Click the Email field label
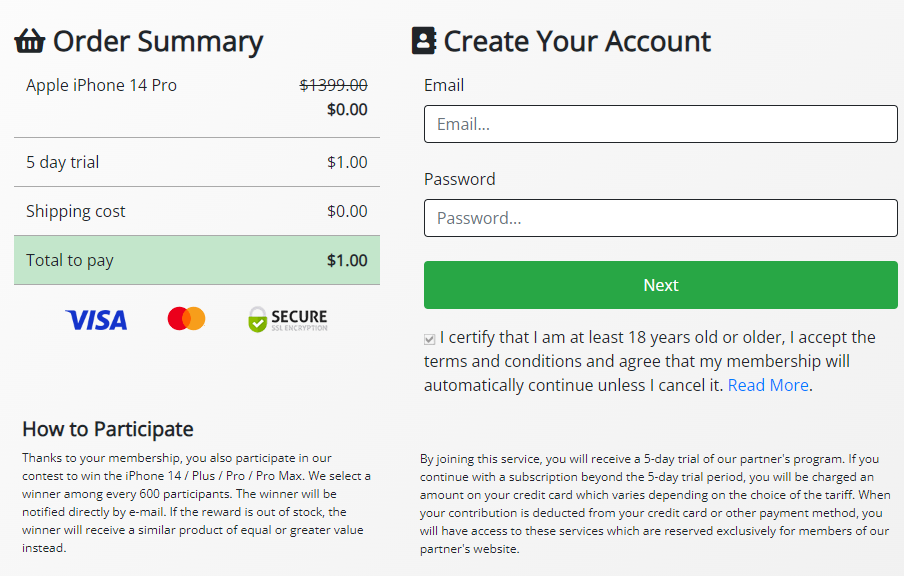904x576 pixels. pyautogui.click(x=444, y=86)
